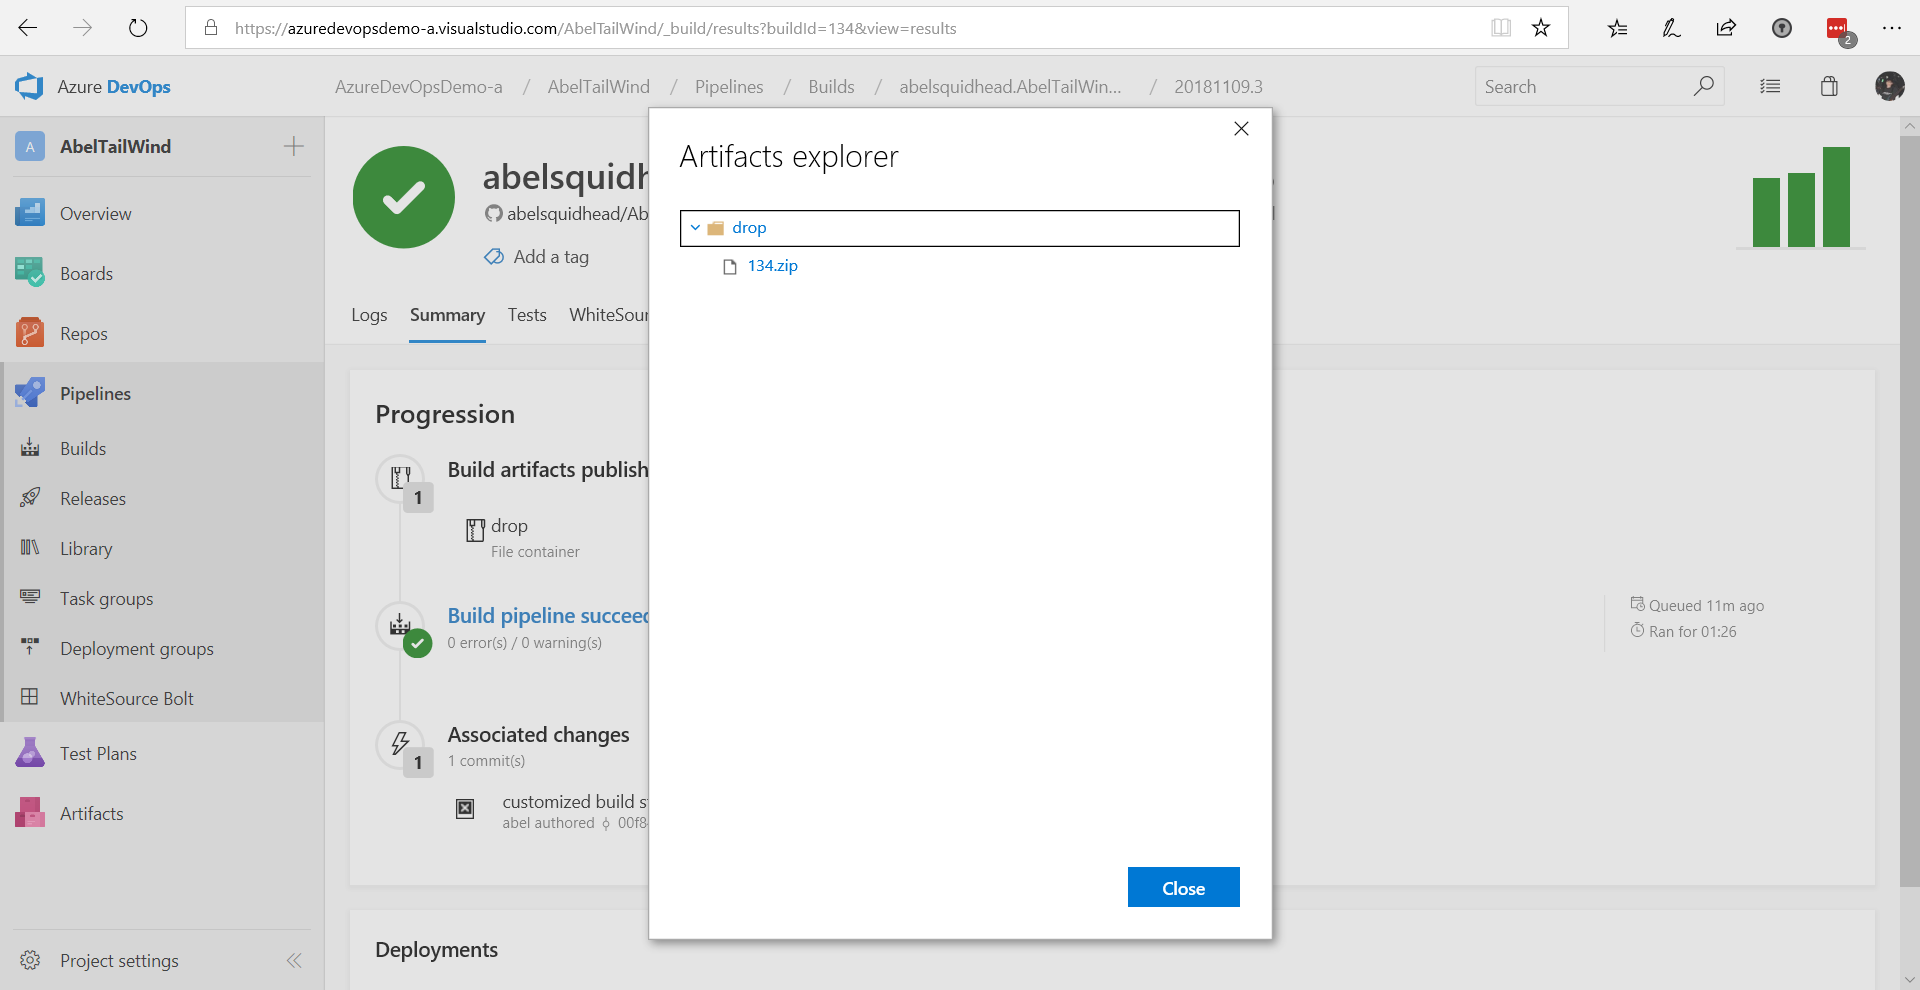1920x990 pixels.
Task: Click Add a tag
Action: tap(537, 257)
